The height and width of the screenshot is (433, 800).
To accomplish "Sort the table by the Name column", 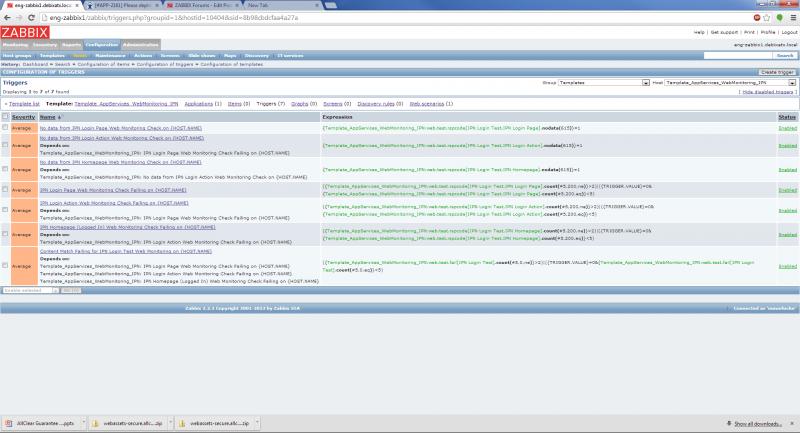I will pyautogui.click(x=47, y=117).
